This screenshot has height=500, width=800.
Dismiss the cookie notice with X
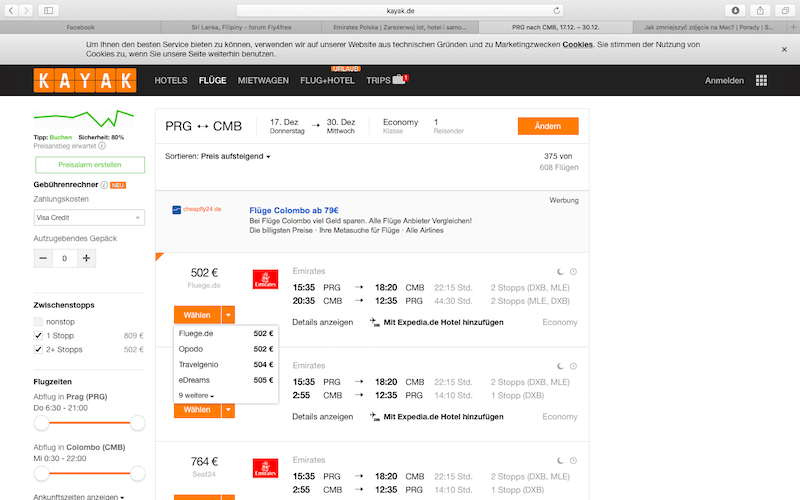point(784,49)
